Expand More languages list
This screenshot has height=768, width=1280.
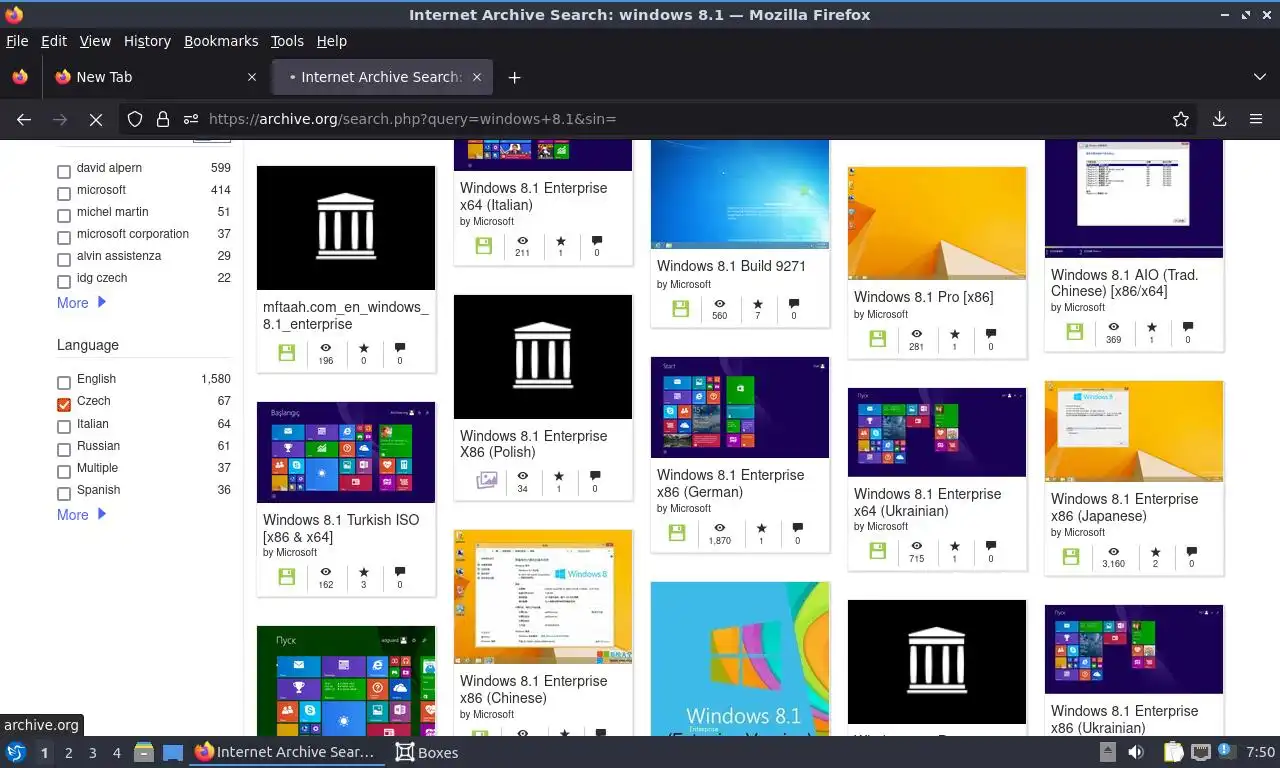tap(81, 515)
